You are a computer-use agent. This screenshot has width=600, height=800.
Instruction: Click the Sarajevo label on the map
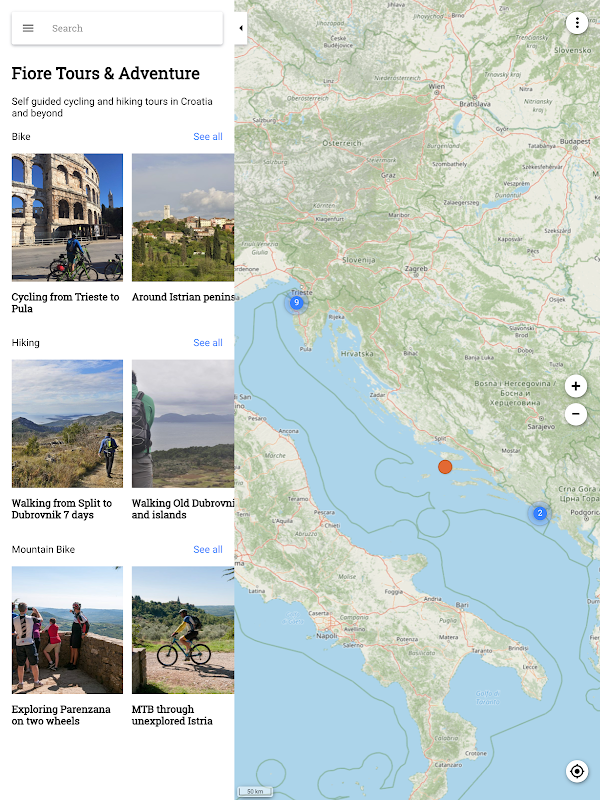click(x=542, y=427)
